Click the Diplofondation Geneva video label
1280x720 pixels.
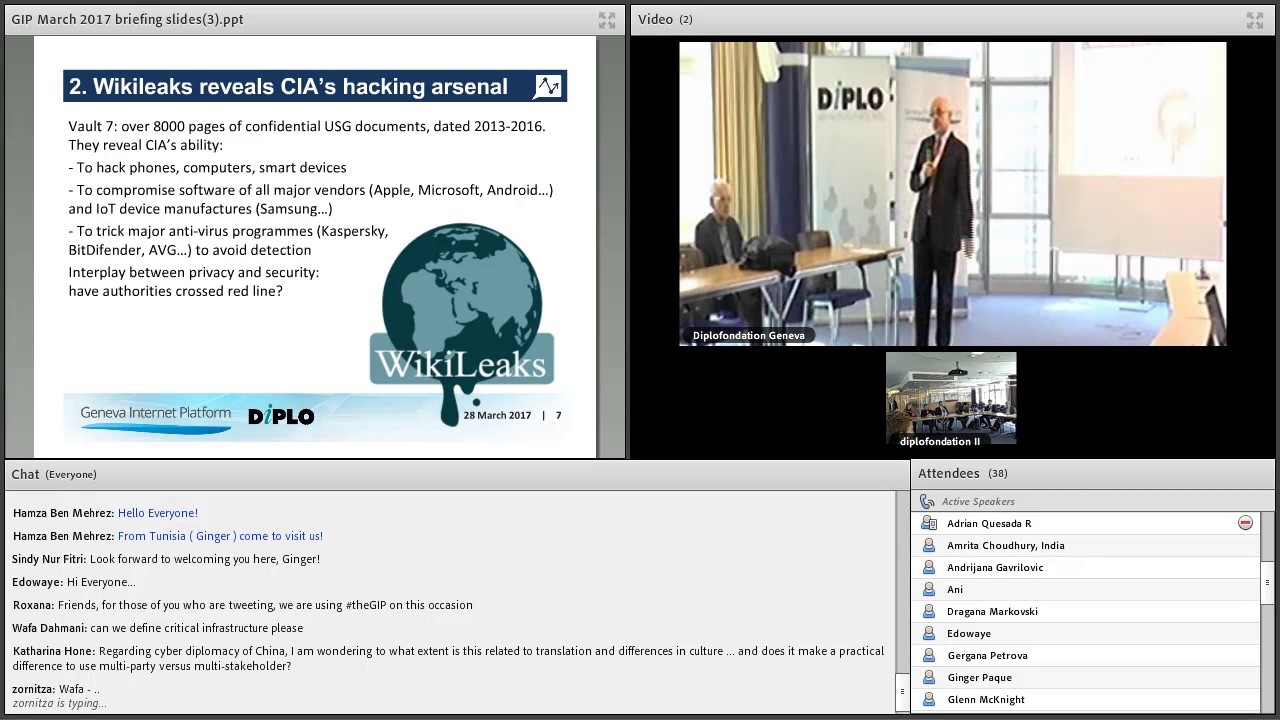pyautogui.click(x=749, y=336)
